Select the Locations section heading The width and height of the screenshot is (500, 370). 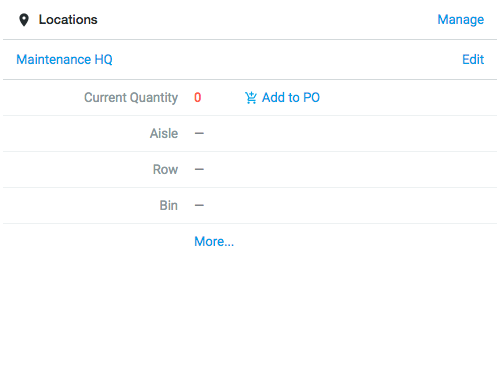68,20
